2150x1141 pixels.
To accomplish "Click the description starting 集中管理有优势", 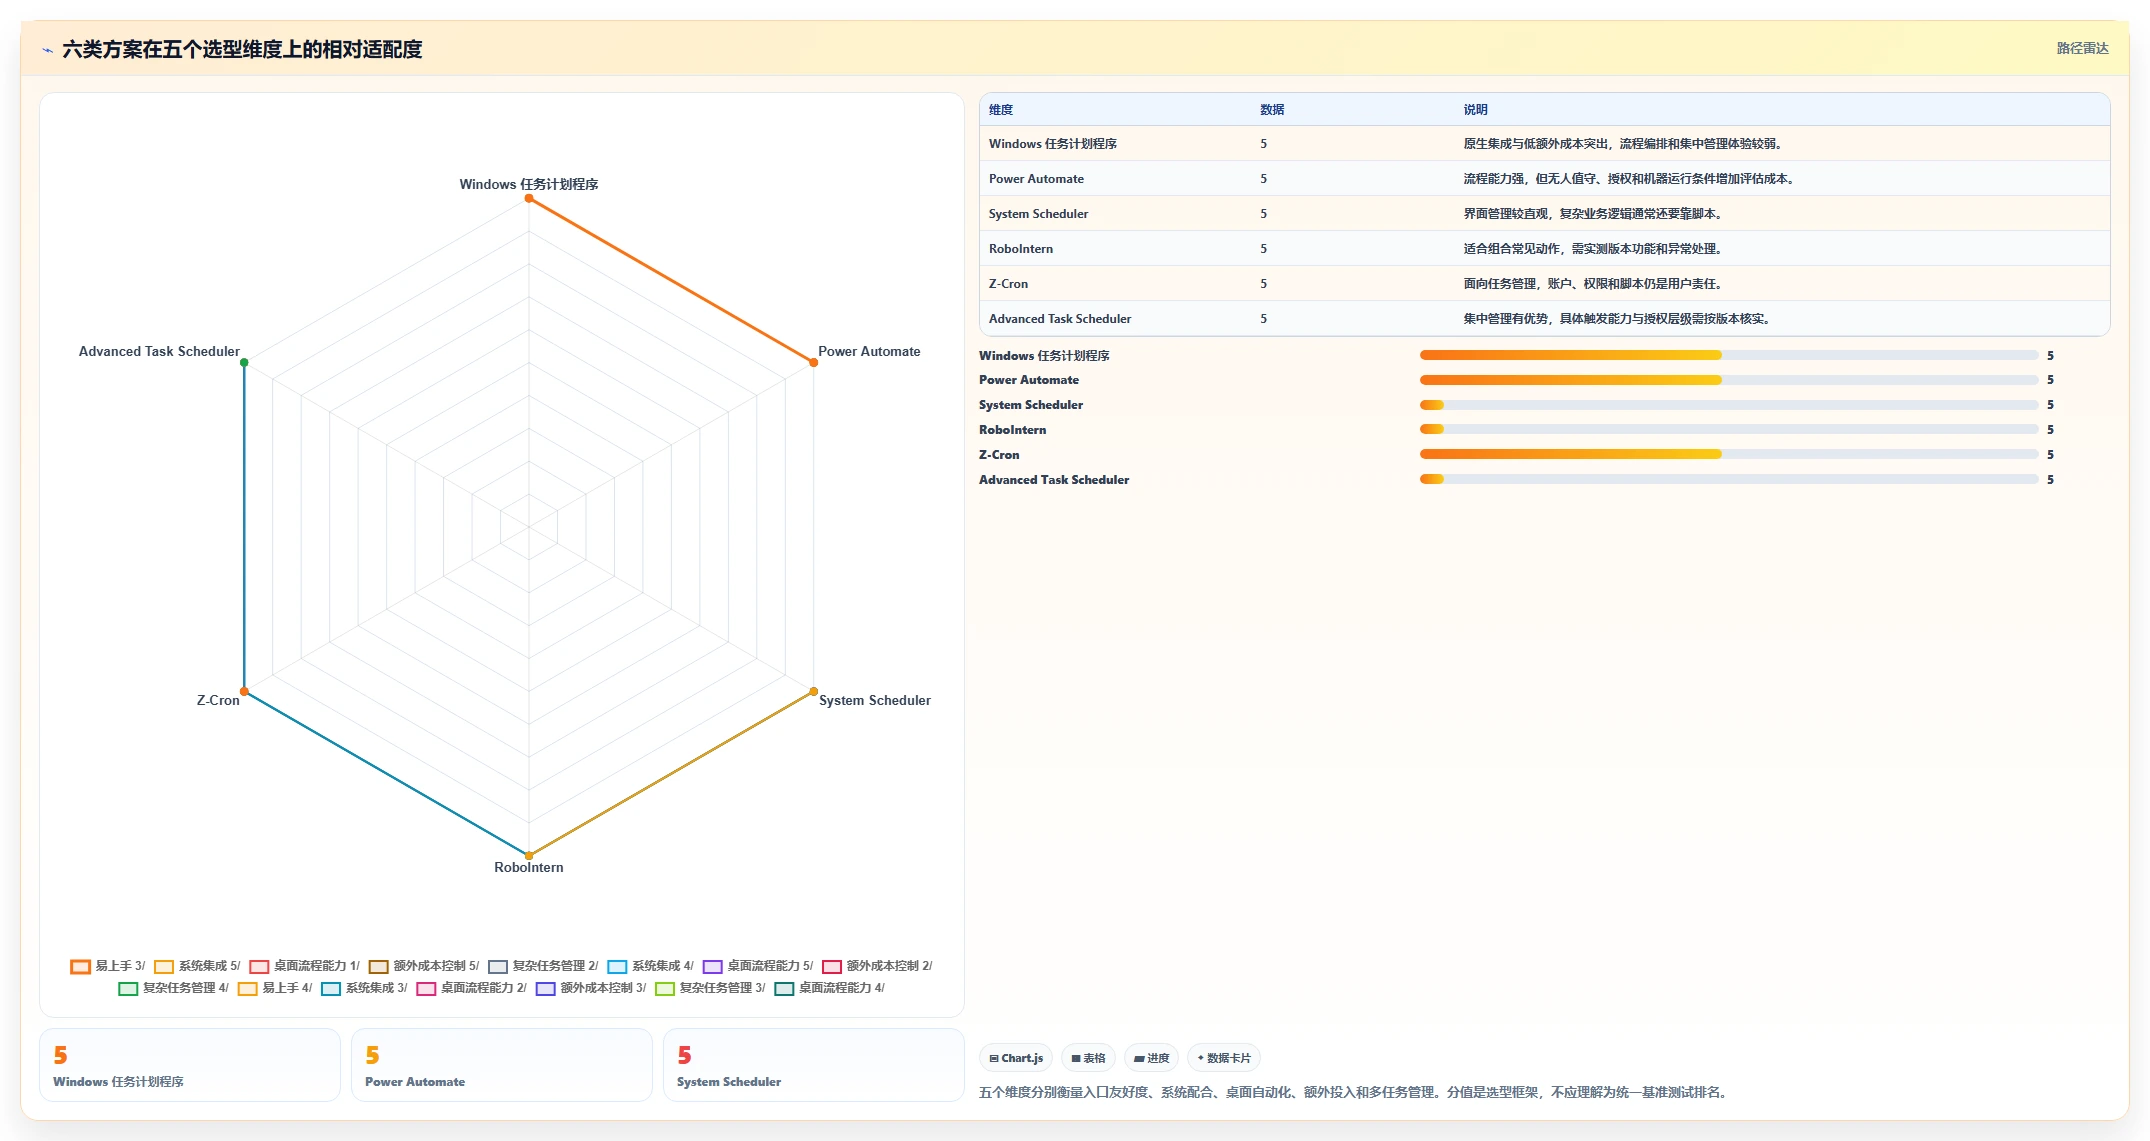I will 1617,319.
